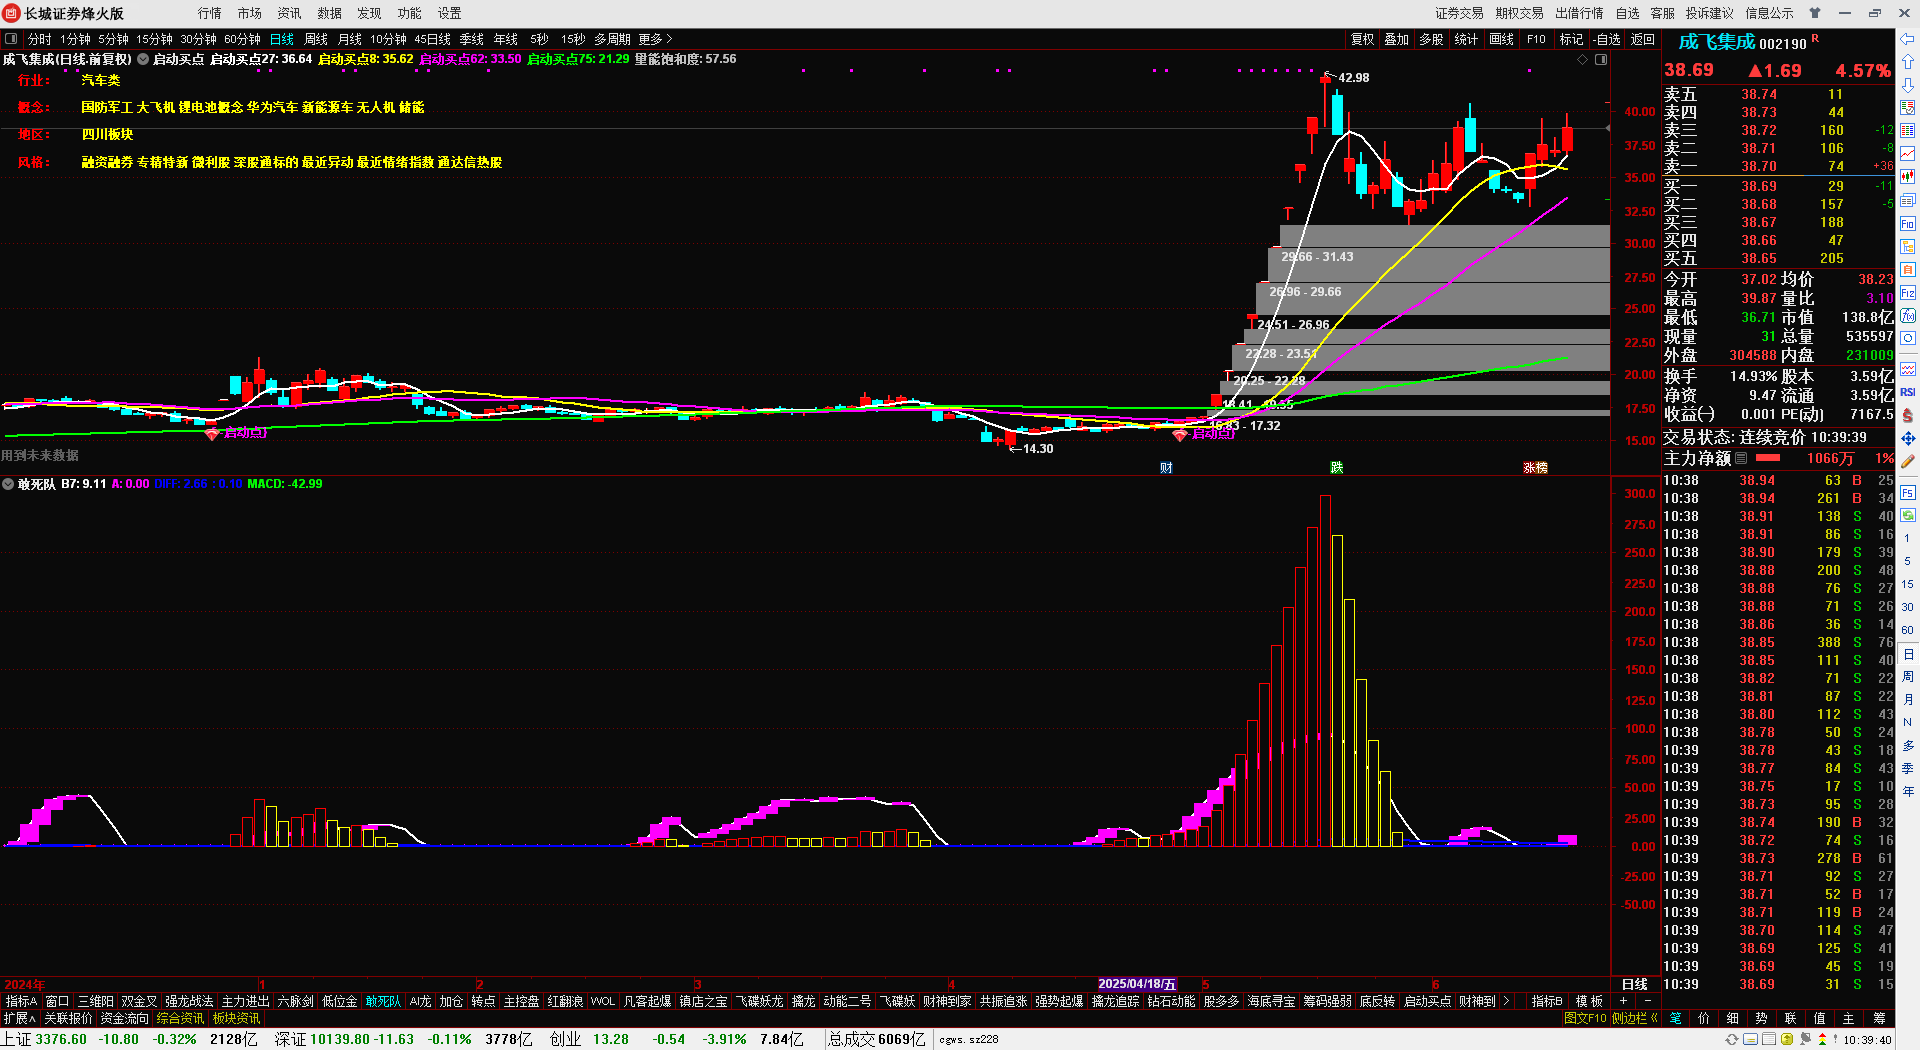
Task: Click the satellite dish icon in status bar
Action: [1805, 1040]
